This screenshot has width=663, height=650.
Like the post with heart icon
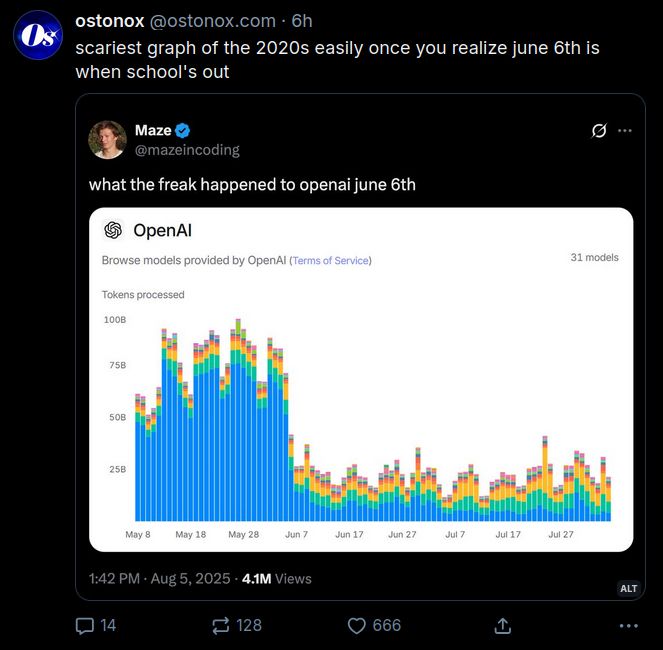tap(356, 625)
